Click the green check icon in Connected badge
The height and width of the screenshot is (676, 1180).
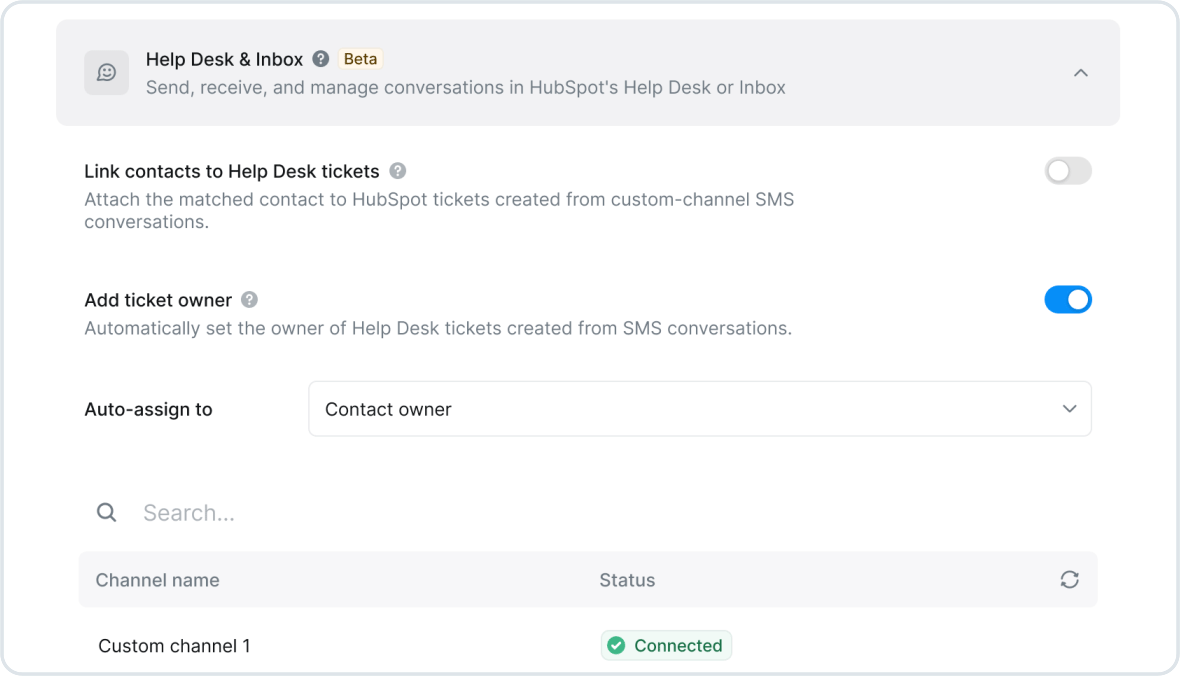point(616,645)
